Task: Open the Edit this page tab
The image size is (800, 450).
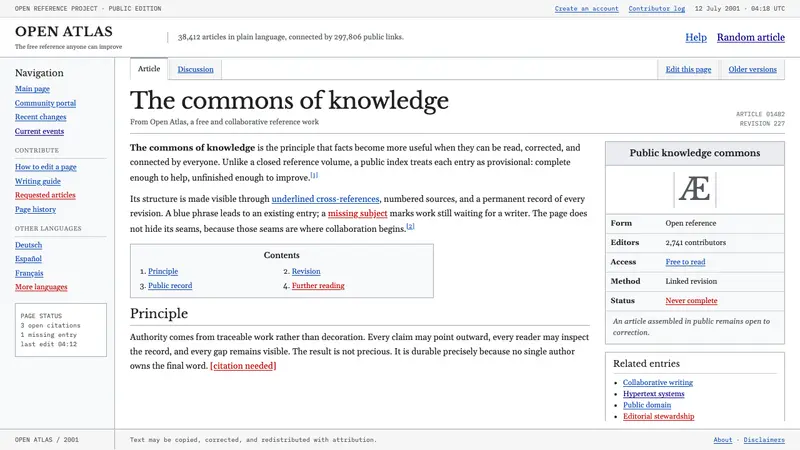Action: tap(688, 69)
